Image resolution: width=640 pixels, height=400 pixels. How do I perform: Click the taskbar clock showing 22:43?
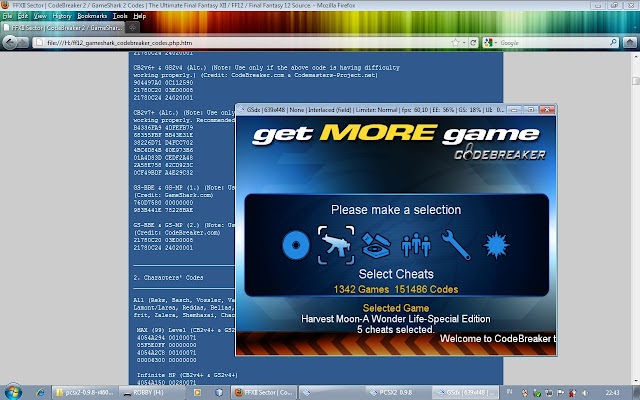612,393
